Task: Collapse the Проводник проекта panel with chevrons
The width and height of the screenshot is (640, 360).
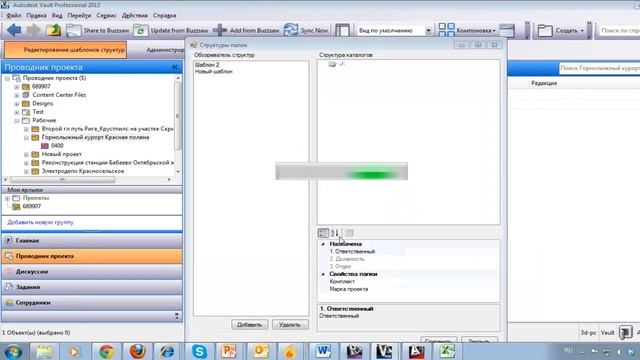Action: 175,67
